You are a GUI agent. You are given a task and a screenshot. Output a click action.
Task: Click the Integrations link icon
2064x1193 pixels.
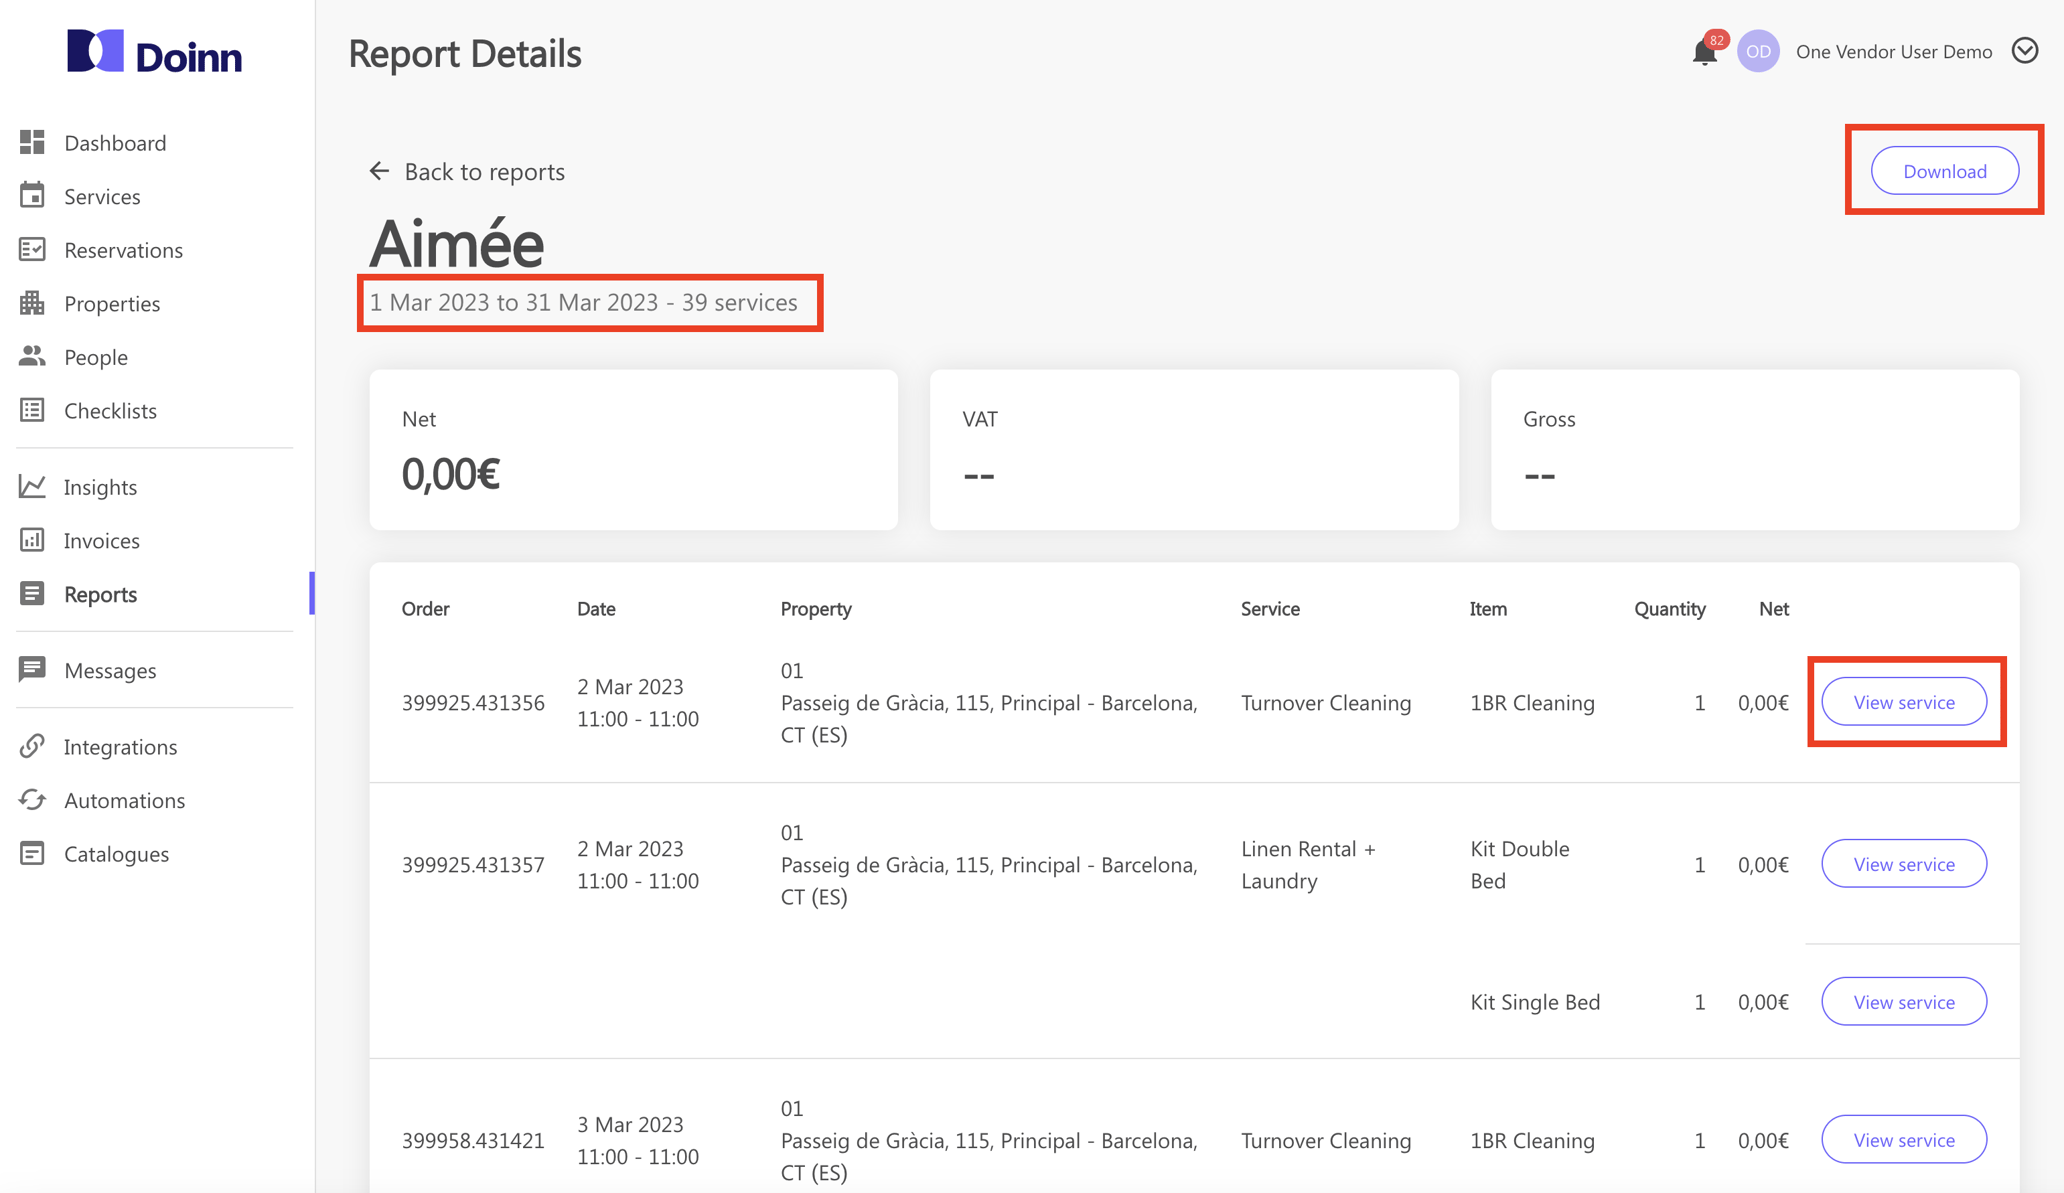[32, 746]
